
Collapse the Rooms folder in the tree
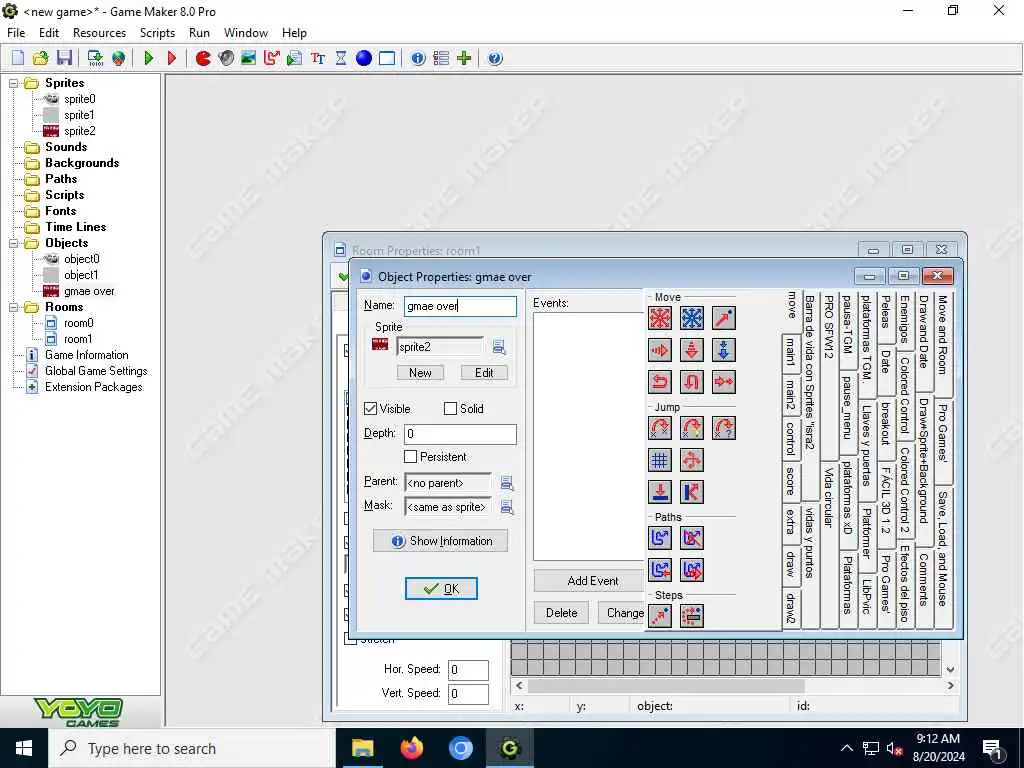click(13, 307)
